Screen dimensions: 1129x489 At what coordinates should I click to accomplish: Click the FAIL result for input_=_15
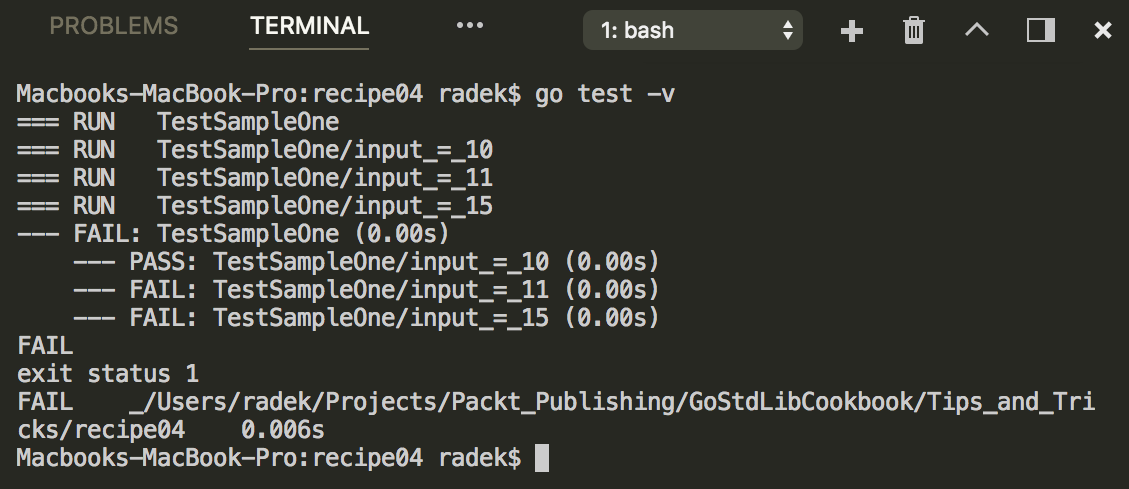pos(366,318)
